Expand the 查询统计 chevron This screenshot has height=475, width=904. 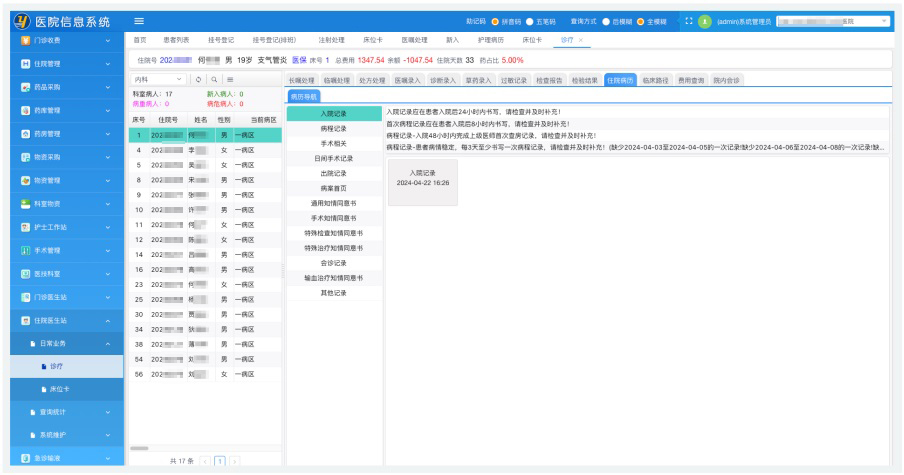108,412
